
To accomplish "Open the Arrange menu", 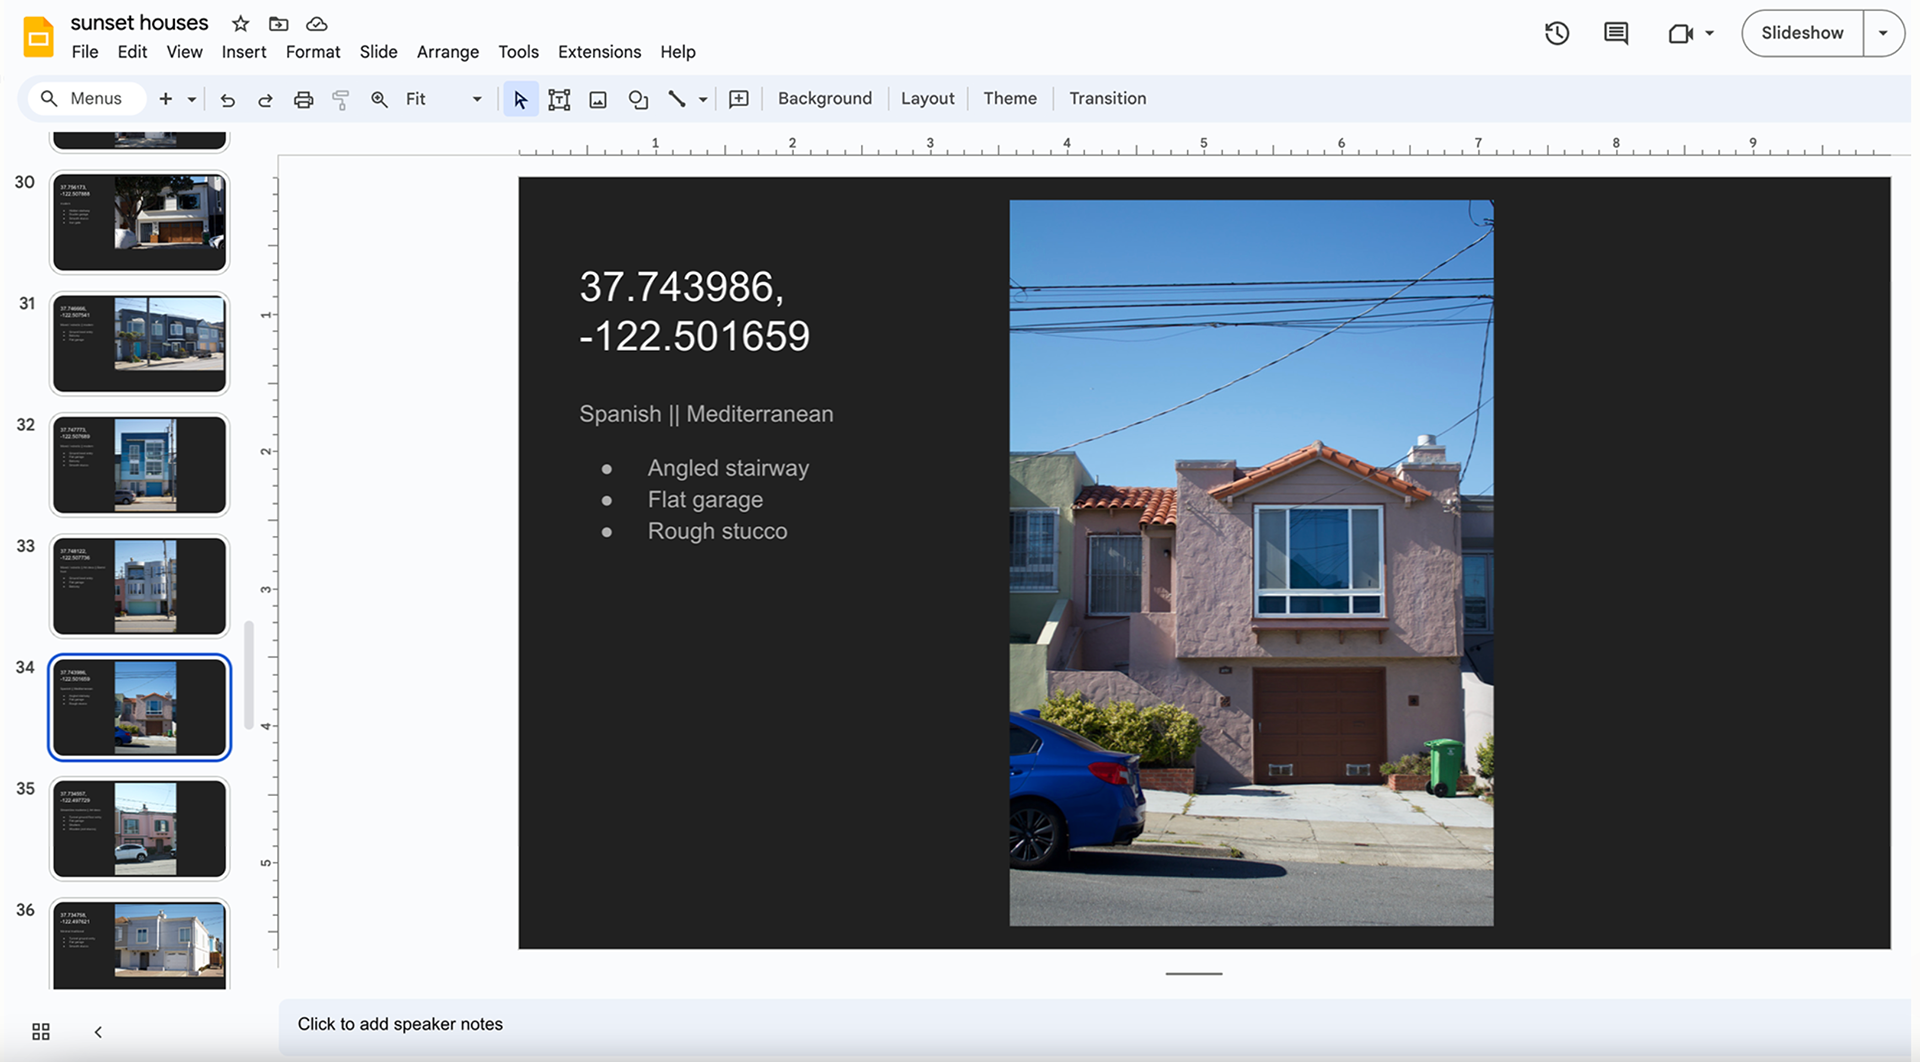I will point(447,52).
